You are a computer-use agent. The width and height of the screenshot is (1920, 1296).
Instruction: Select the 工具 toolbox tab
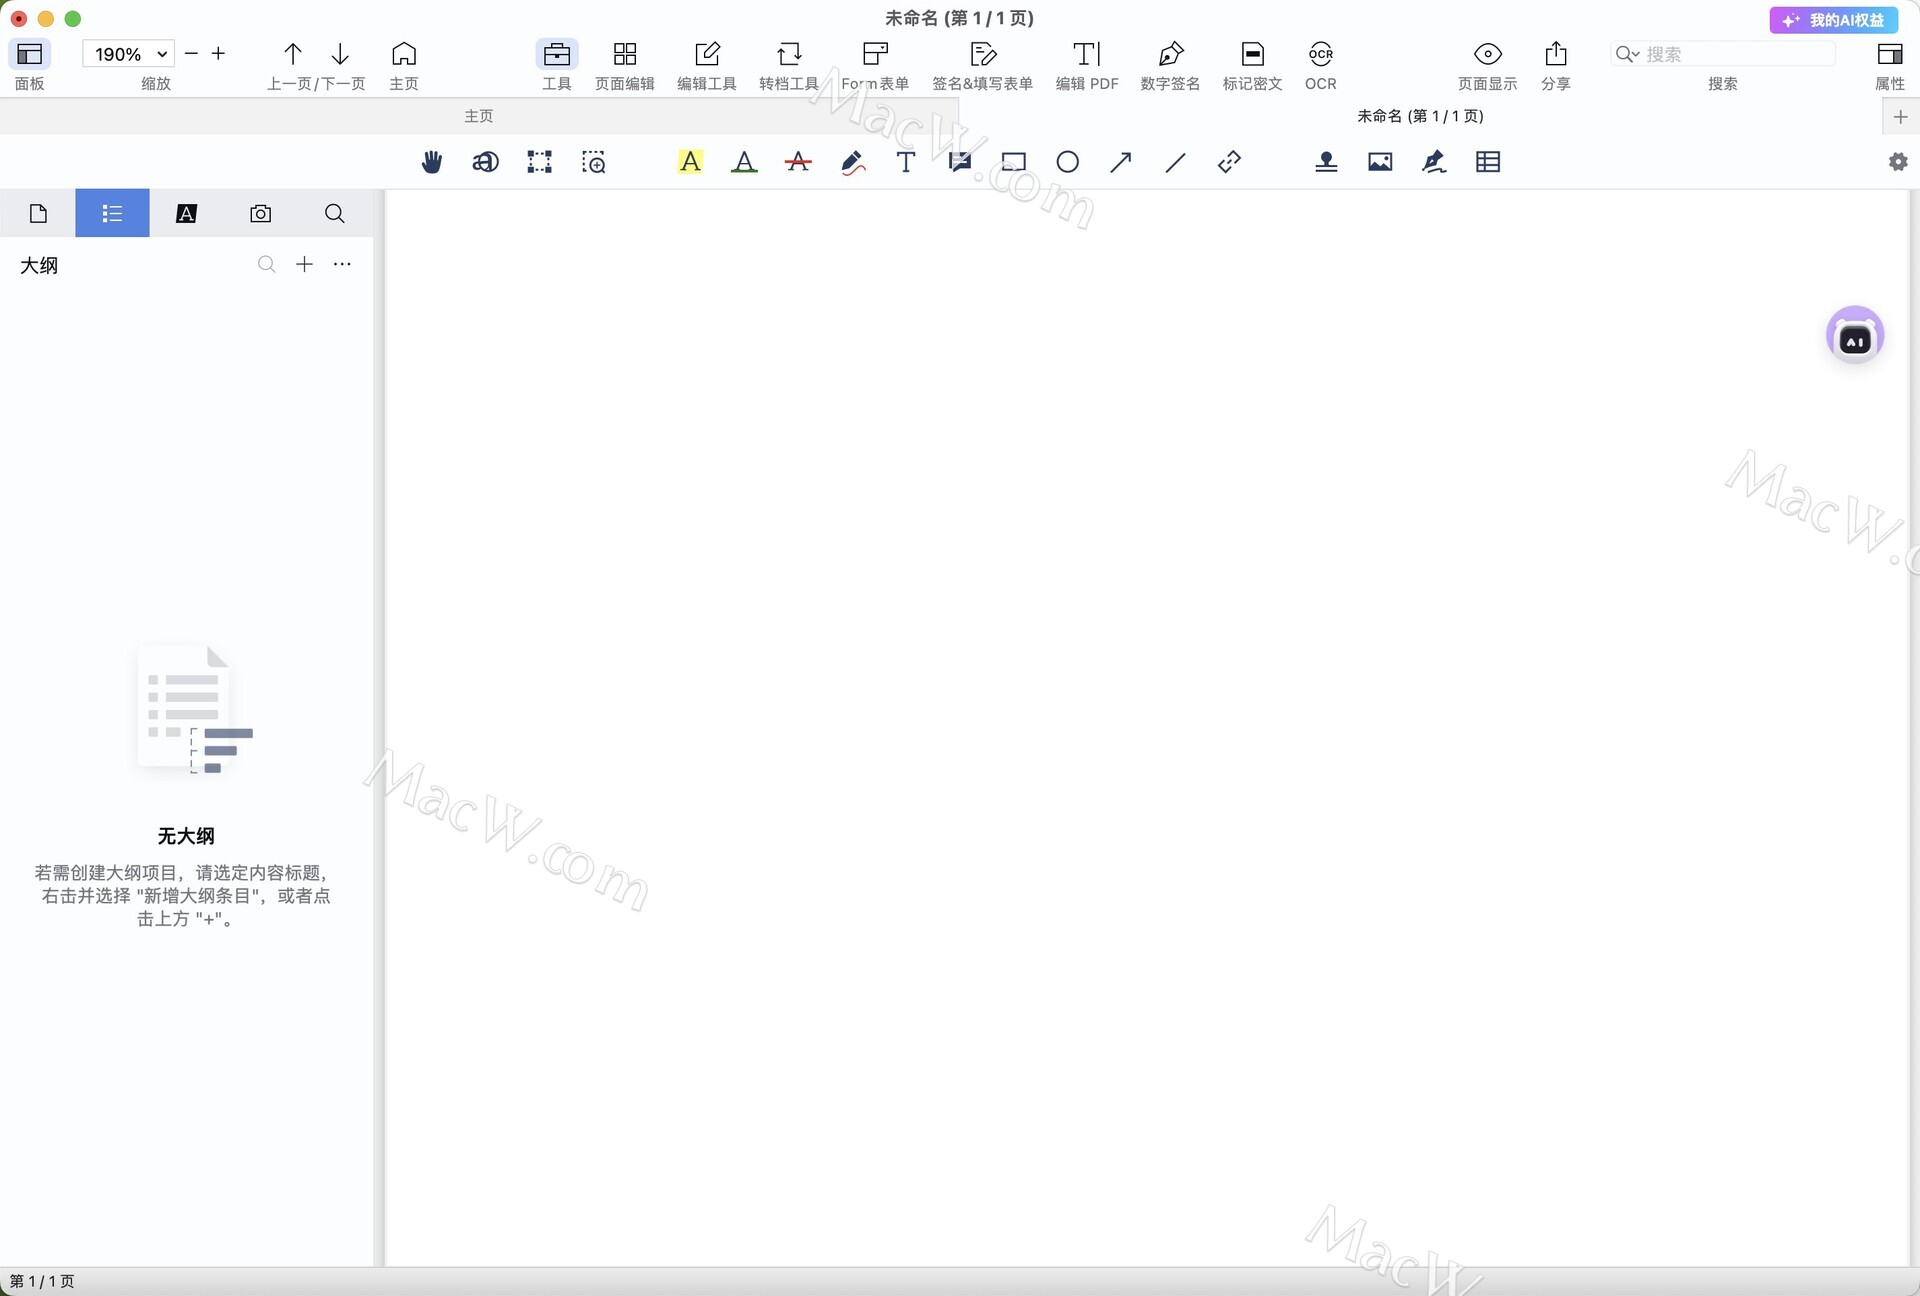click(557, 54)
